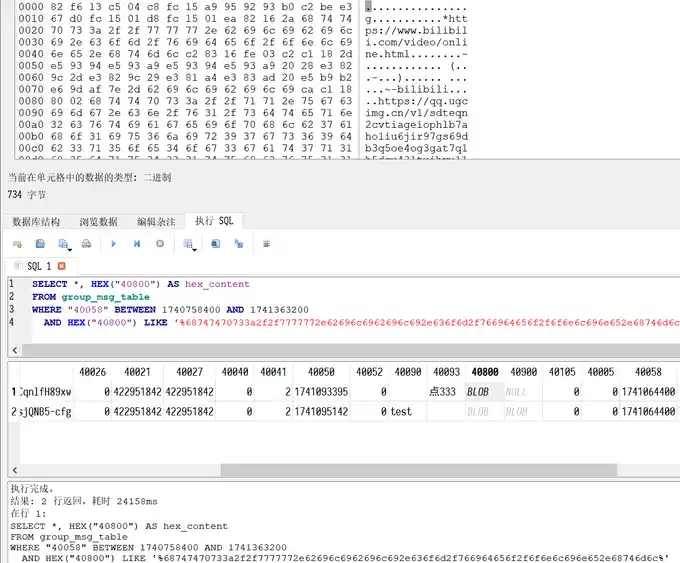Switch to 浏览数据 tab

(x=98, y=222)
